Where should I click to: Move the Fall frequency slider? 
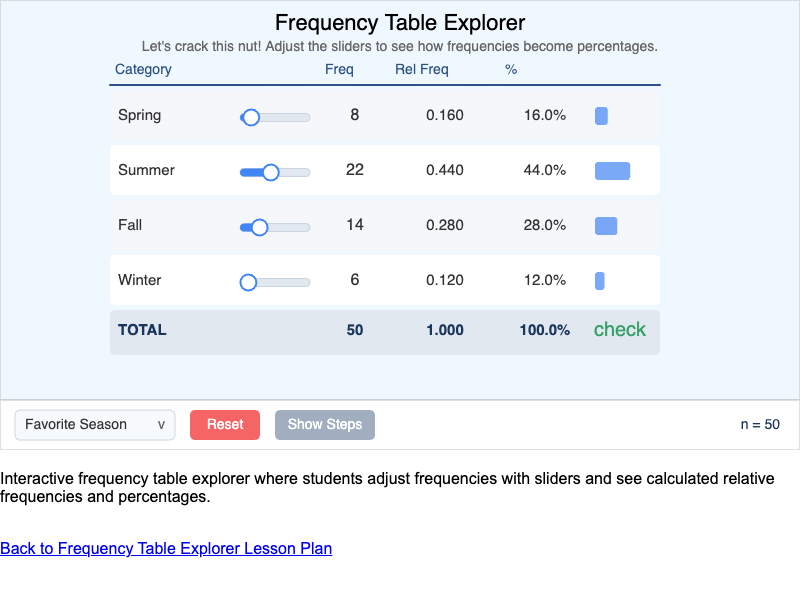261,227
